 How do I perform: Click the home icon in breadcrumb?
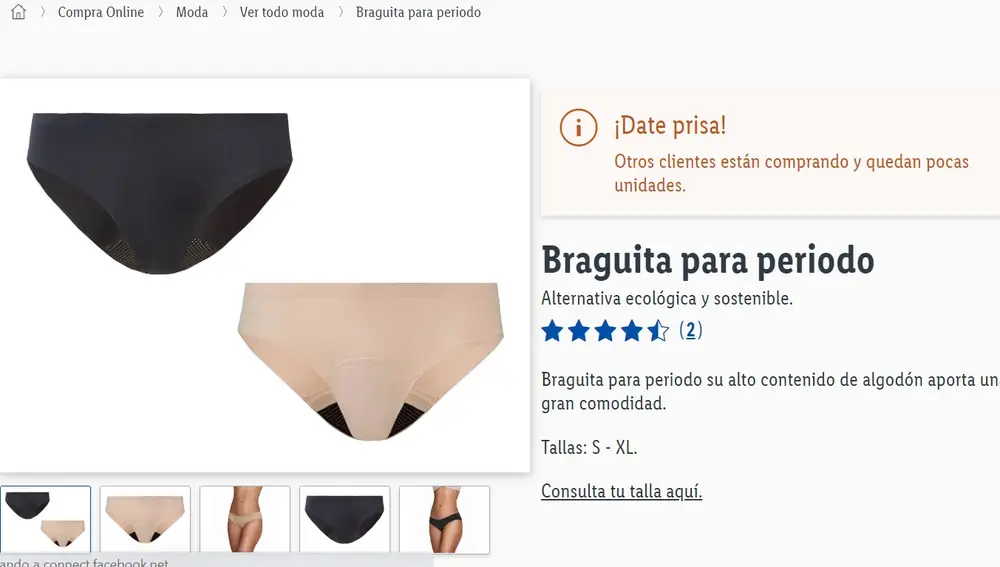tap(18, 11)
